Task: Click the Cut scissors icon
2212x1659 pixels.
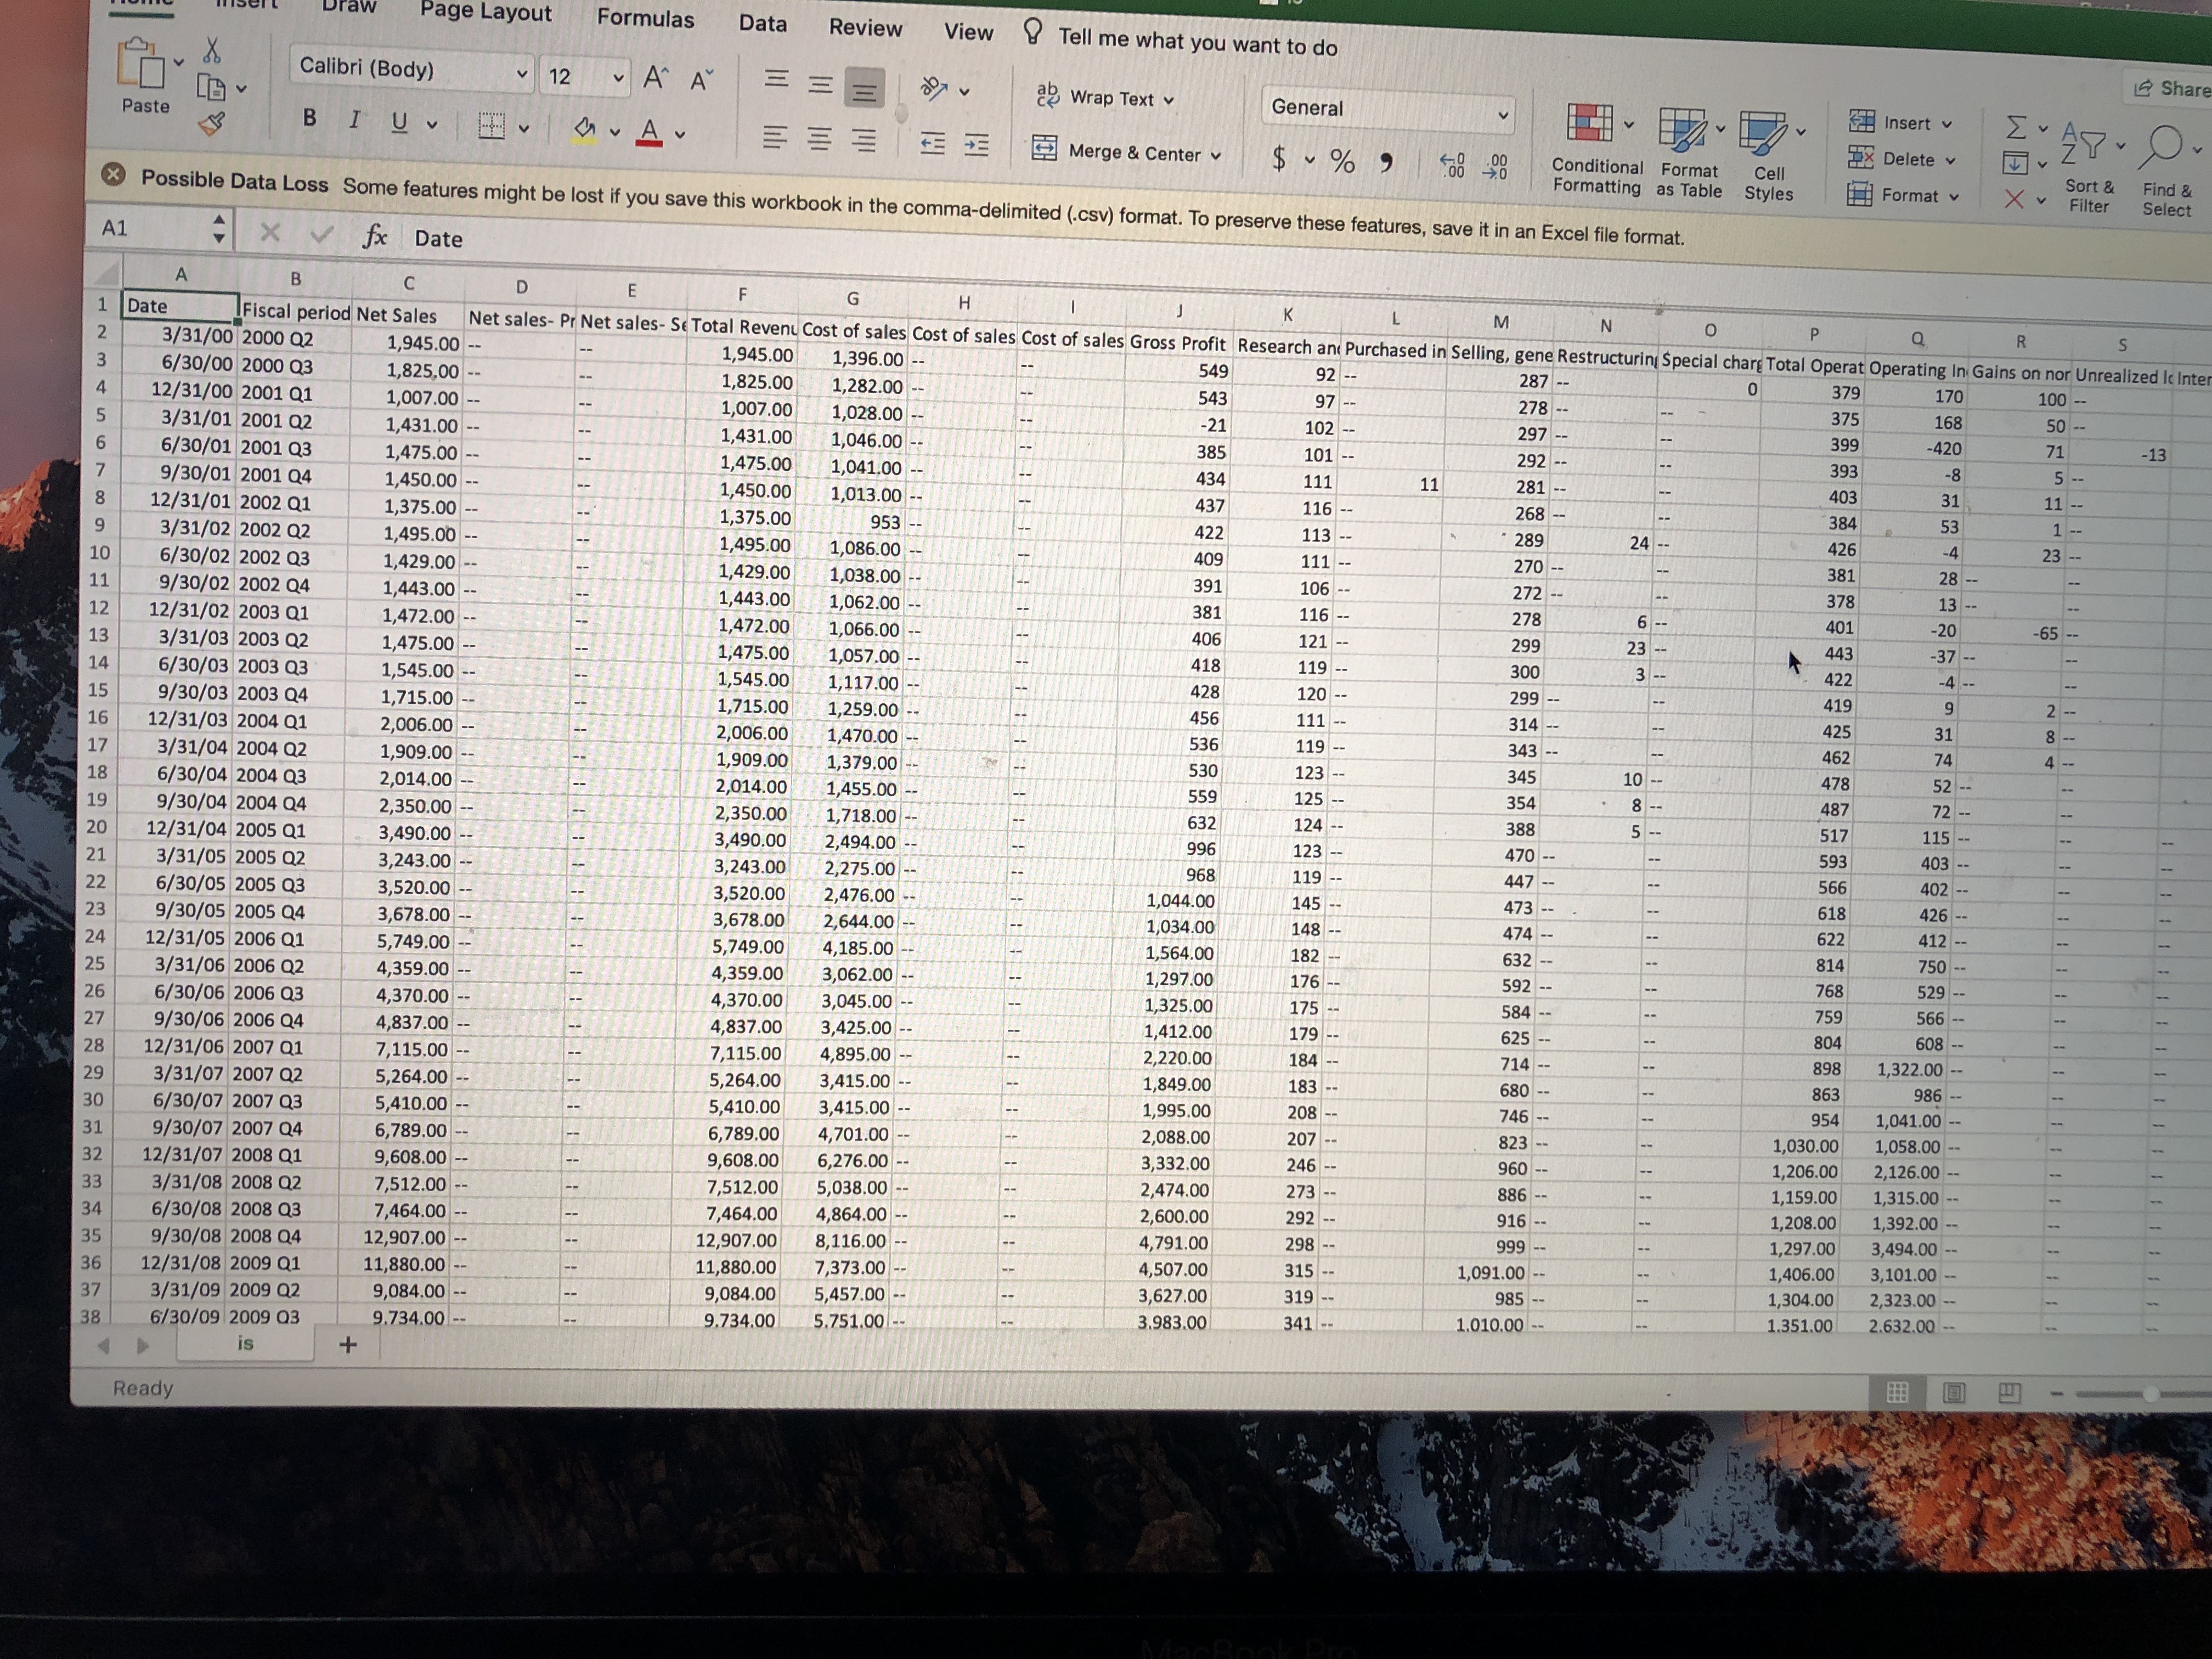Action: (211, 50)
